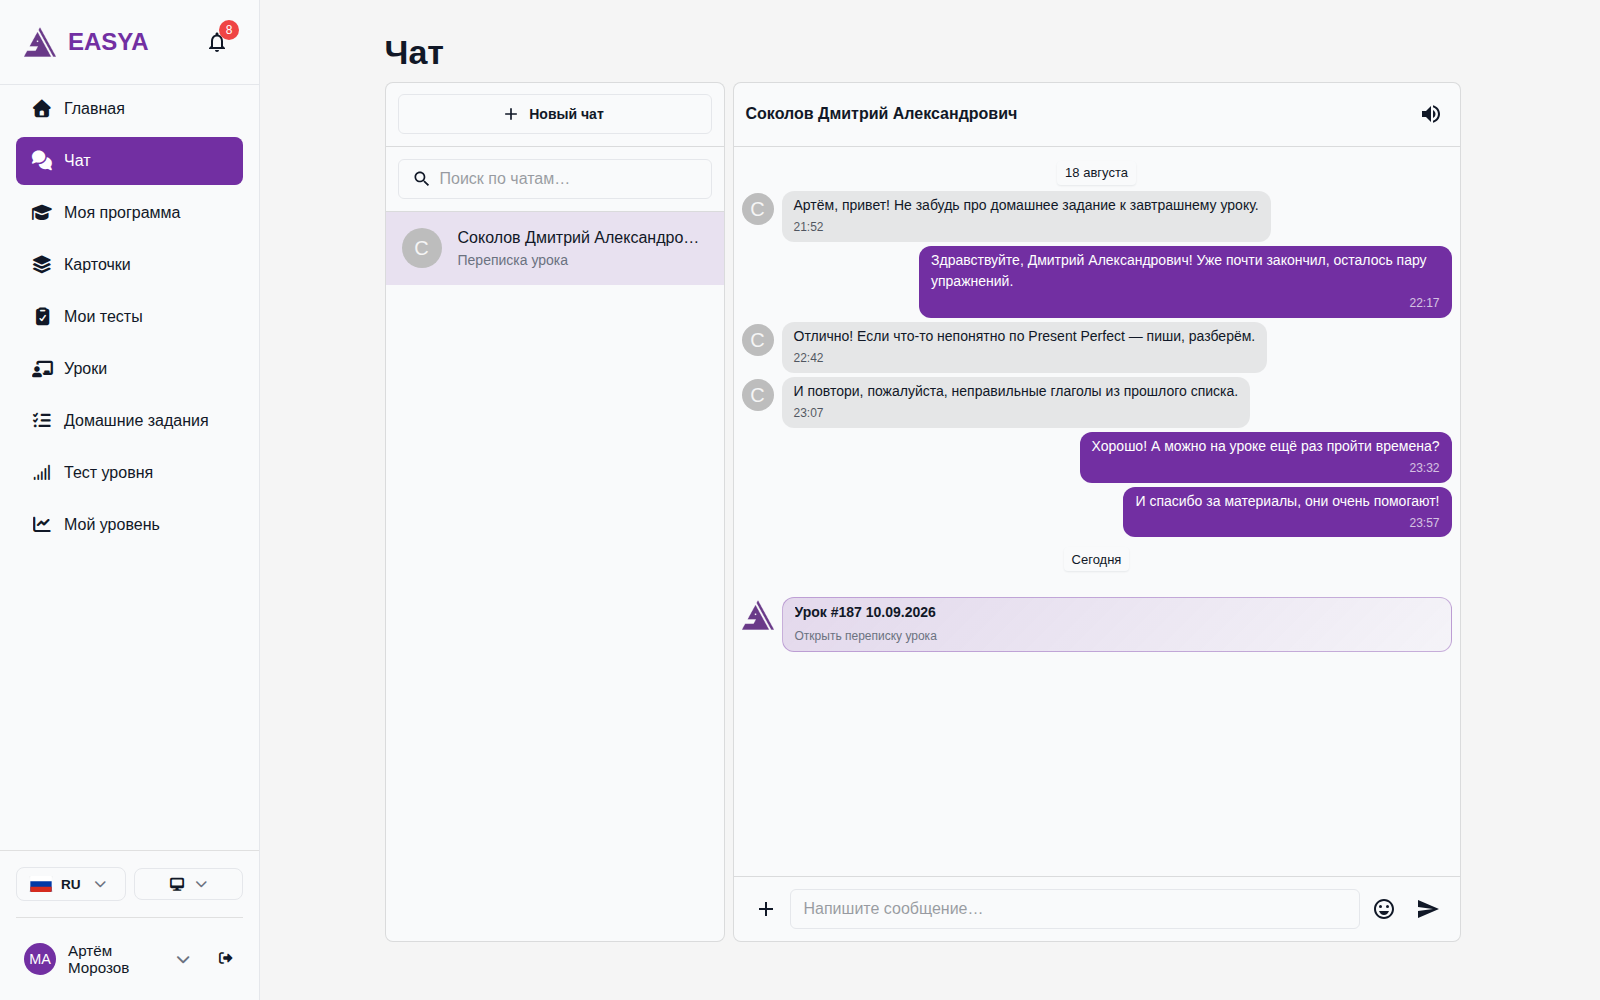
Task: Open the Урок #187 10.09.2026 lesson card
Action: [x=1116, y=624]
